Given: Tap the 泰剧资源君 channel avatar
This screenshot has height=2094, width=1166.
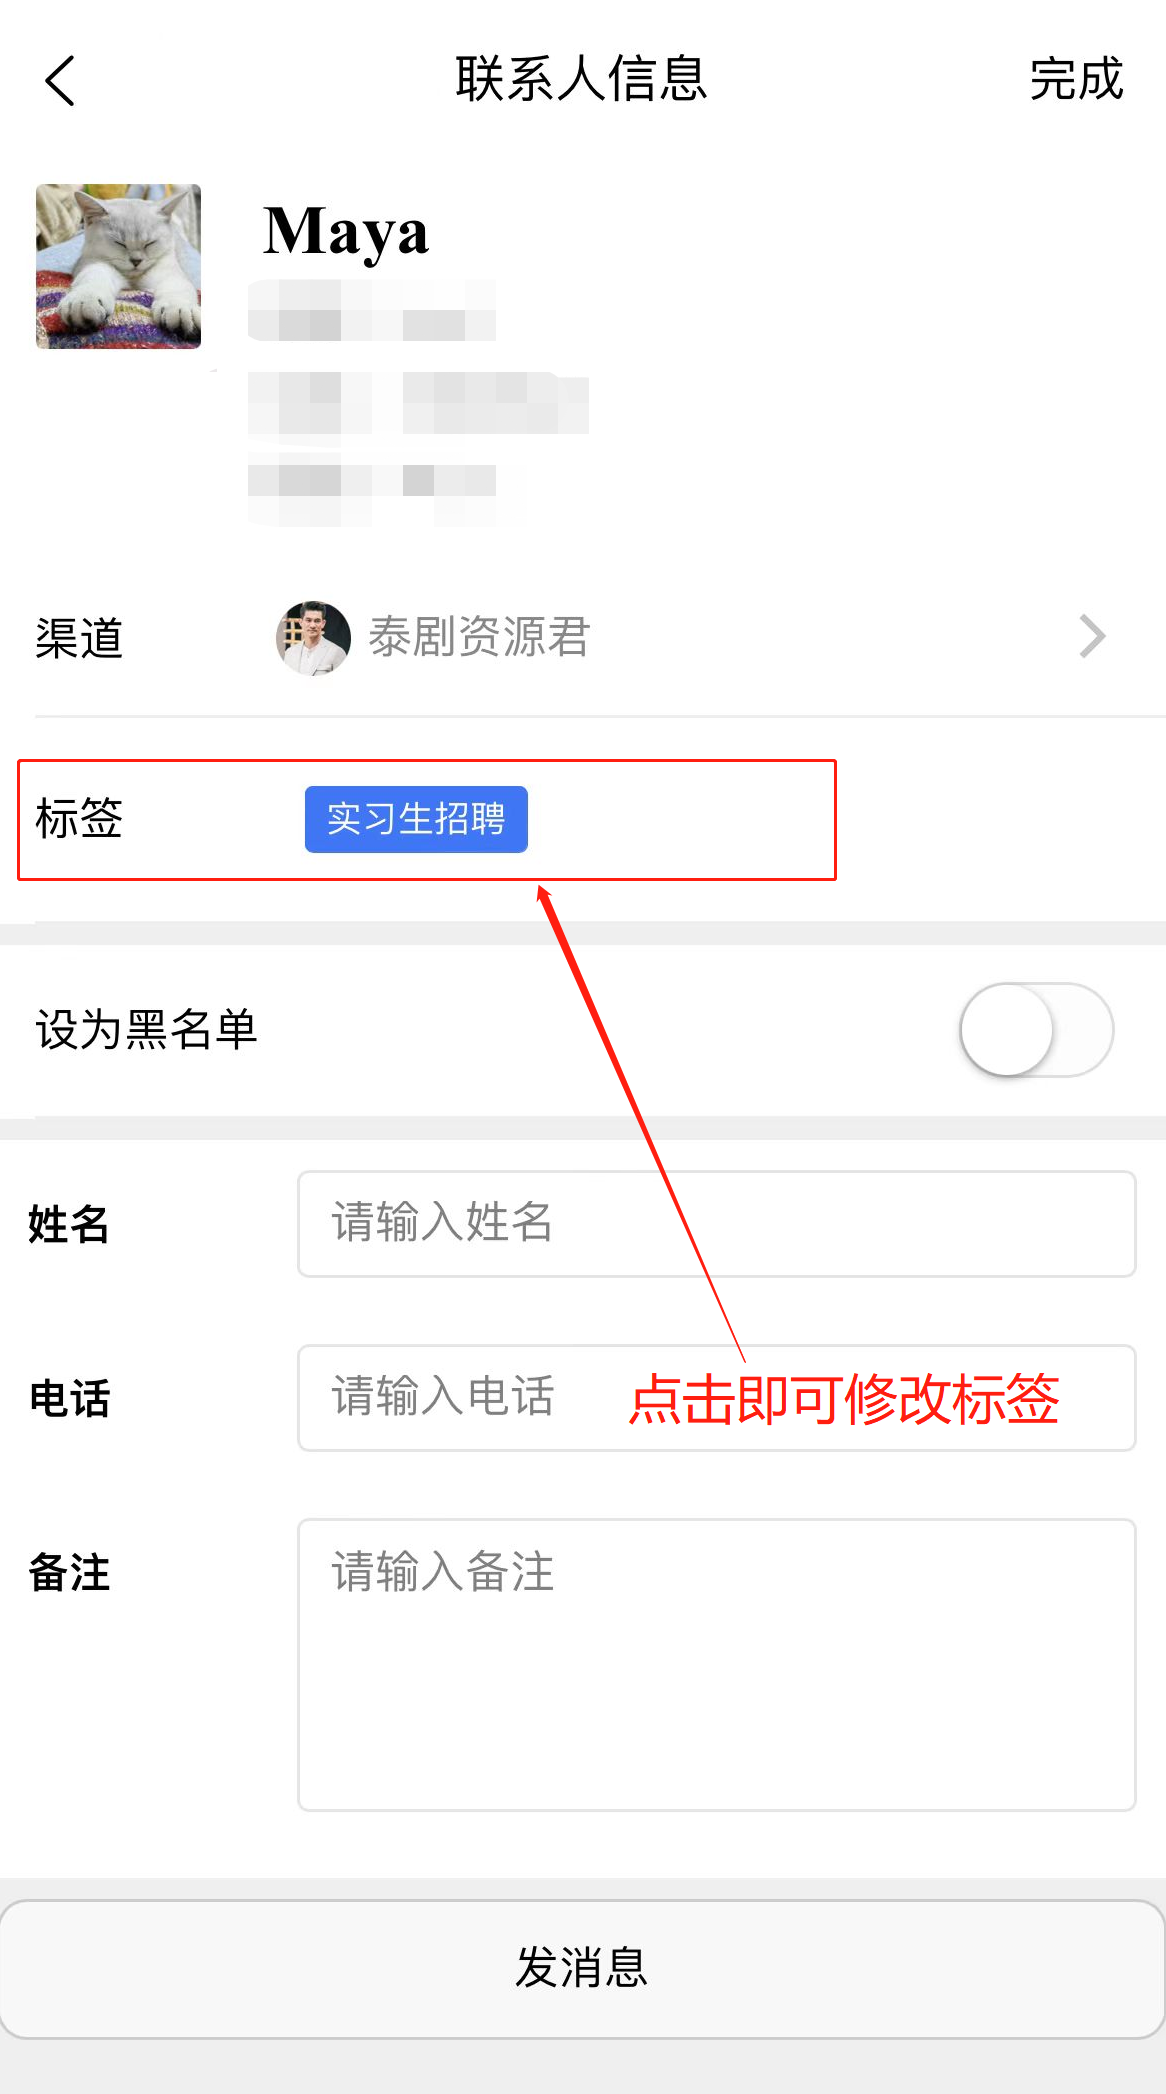Looking at the screenshot, I should pyautogui.click(x=313, y=638).
